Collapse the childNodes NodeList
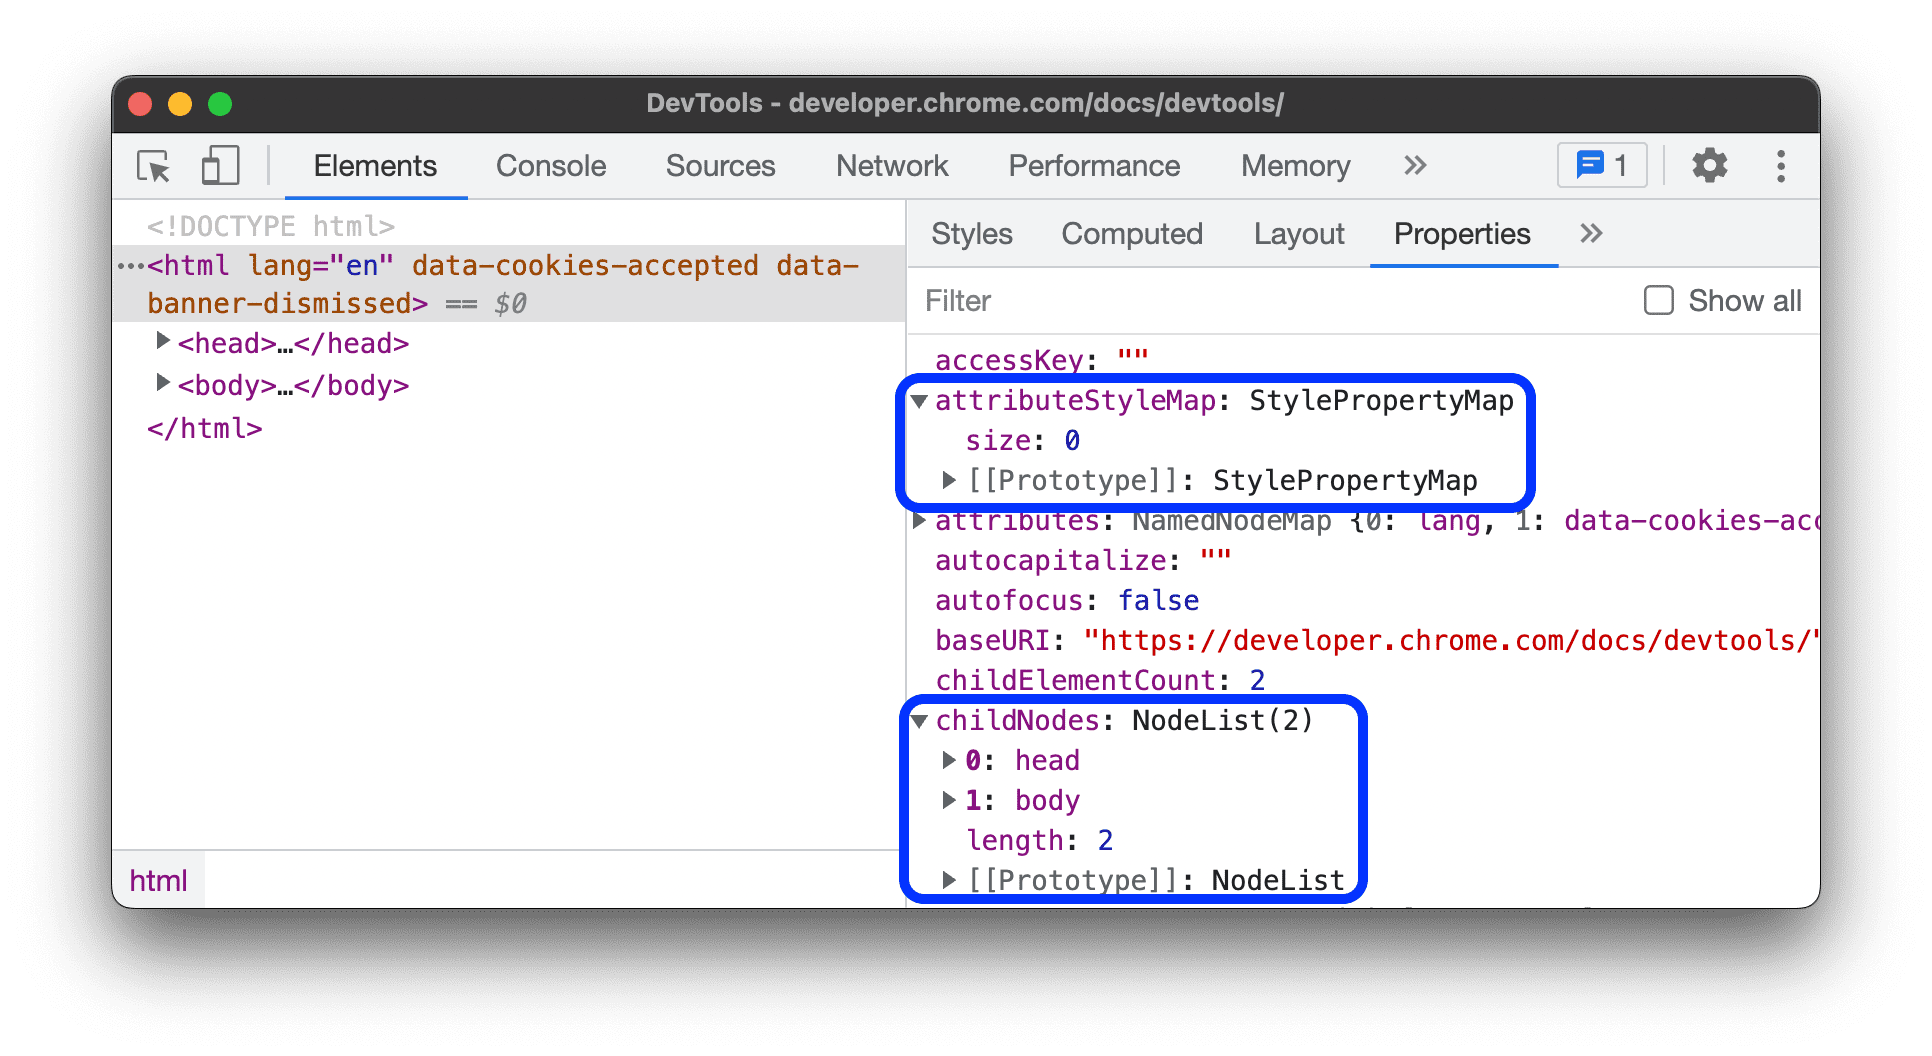Screen dimensions: 1932x1056 920,720
